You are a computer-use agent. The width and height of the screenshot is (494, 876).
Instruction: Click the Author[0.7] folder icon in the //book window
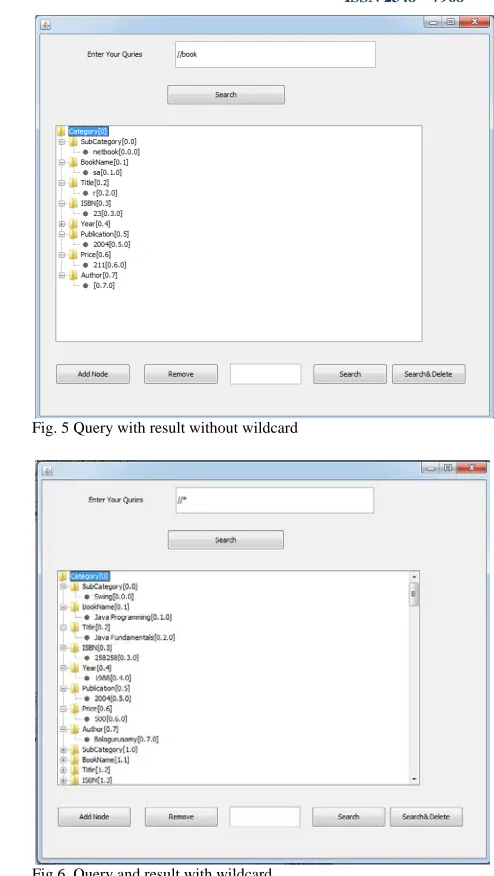tap(73, 275)
